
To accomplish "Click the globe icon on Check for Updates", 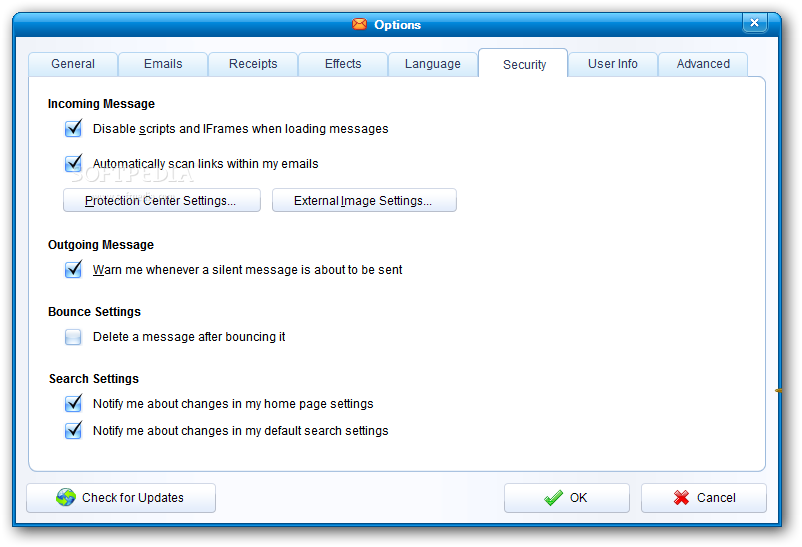I will (66, 497).
